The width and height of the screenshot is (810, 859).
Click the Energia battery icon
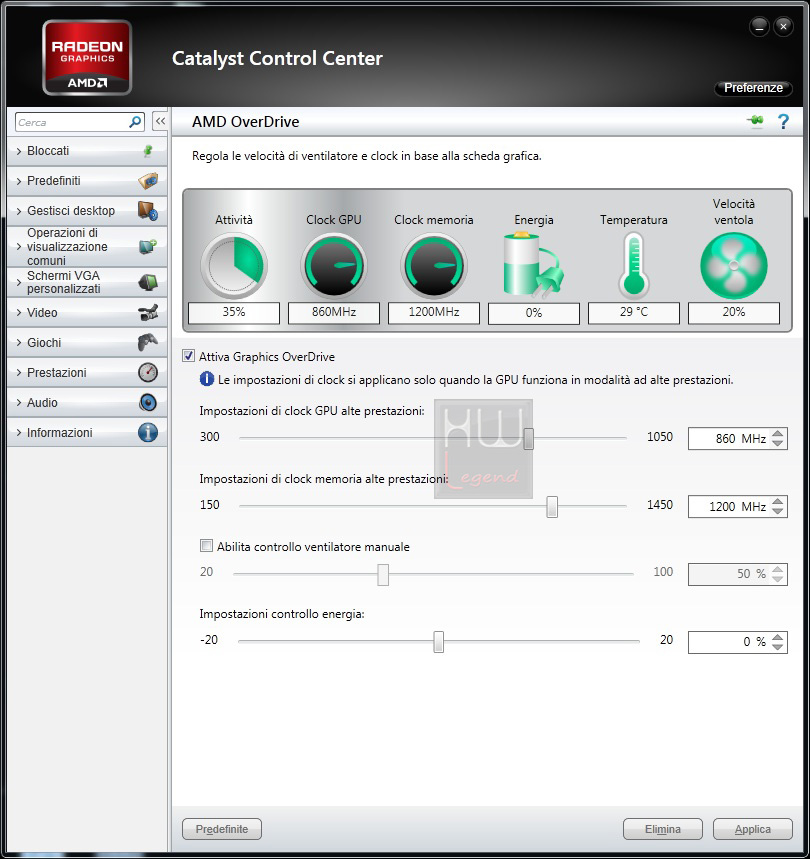pyautogui.click(x=533, y=265)
